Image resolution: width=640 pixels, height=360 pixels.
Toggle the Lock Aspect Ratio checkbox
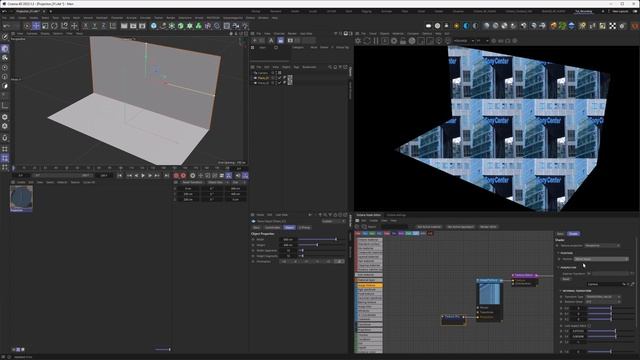(x=589, y=326)
